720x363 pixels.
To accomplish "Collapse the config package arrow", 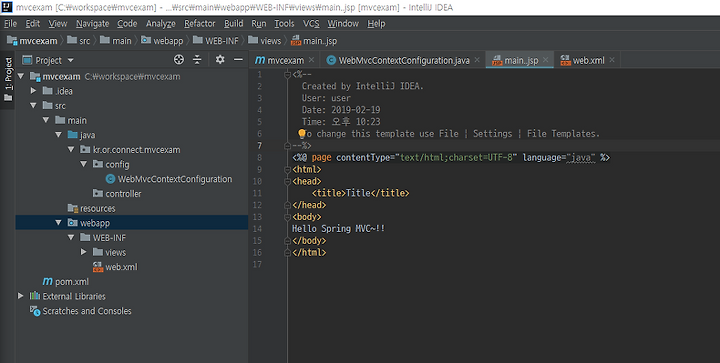I will pyautogui.click(x=83, y=164).
